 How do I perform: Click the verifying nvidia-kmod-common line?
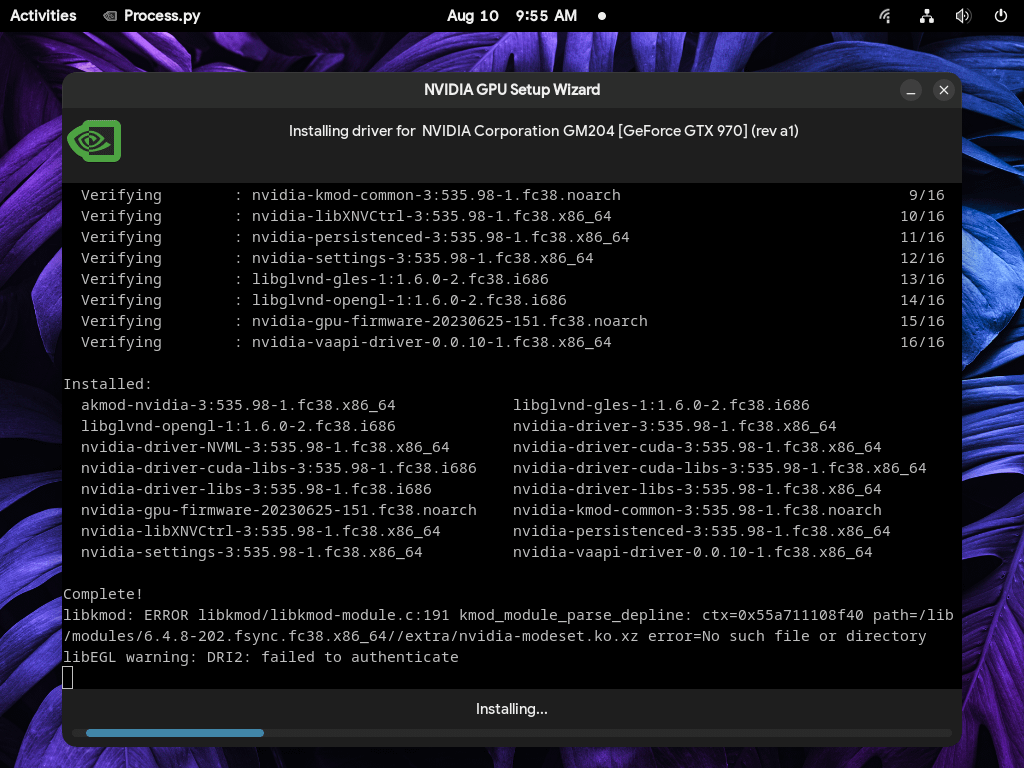tap(513, 195)
